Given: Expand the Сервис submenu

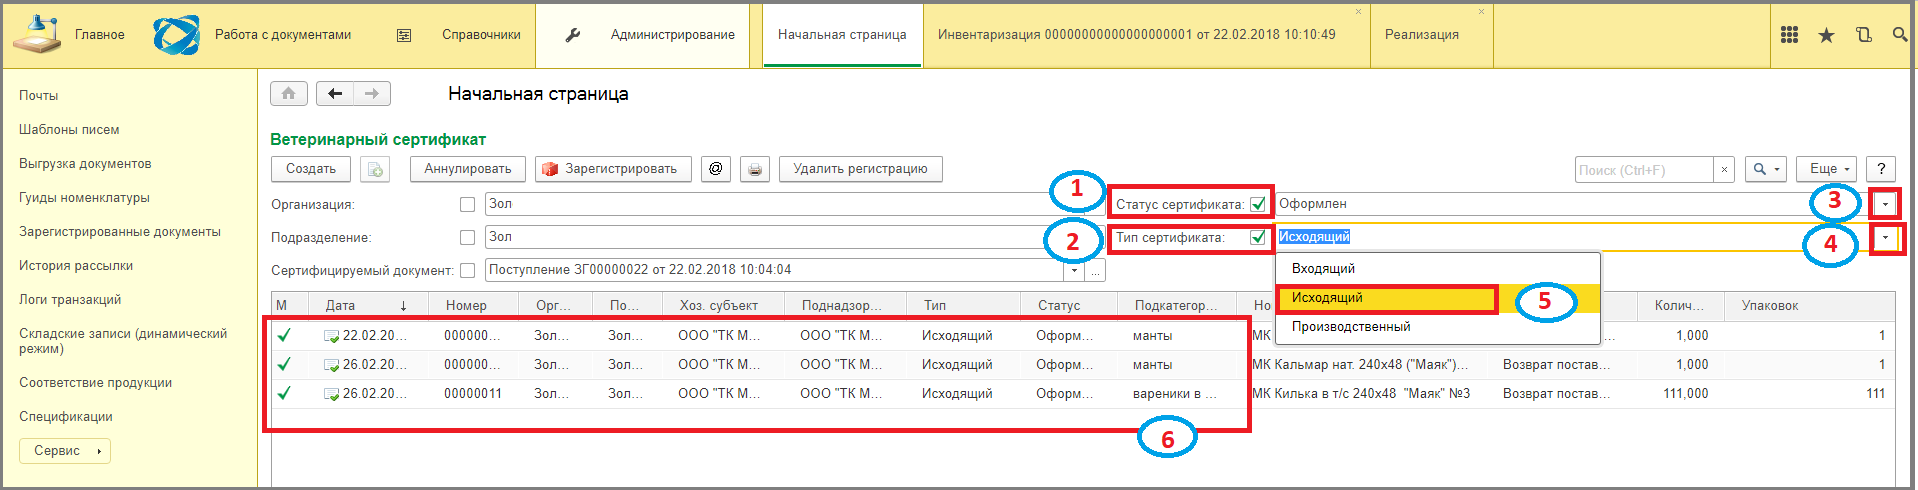Looking at the screenshot, I should pyautogui.click(x=65, y=451).
